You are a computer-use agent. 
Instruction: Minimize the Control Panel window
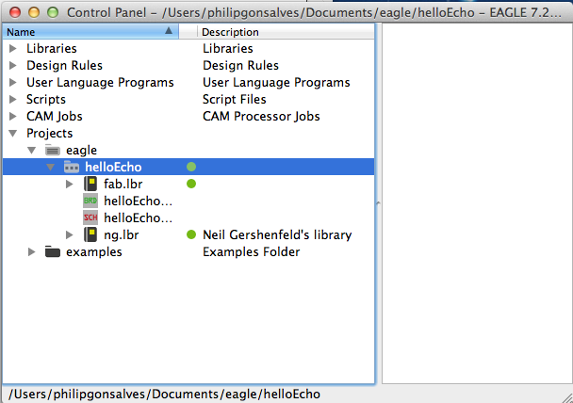[34, 12]
